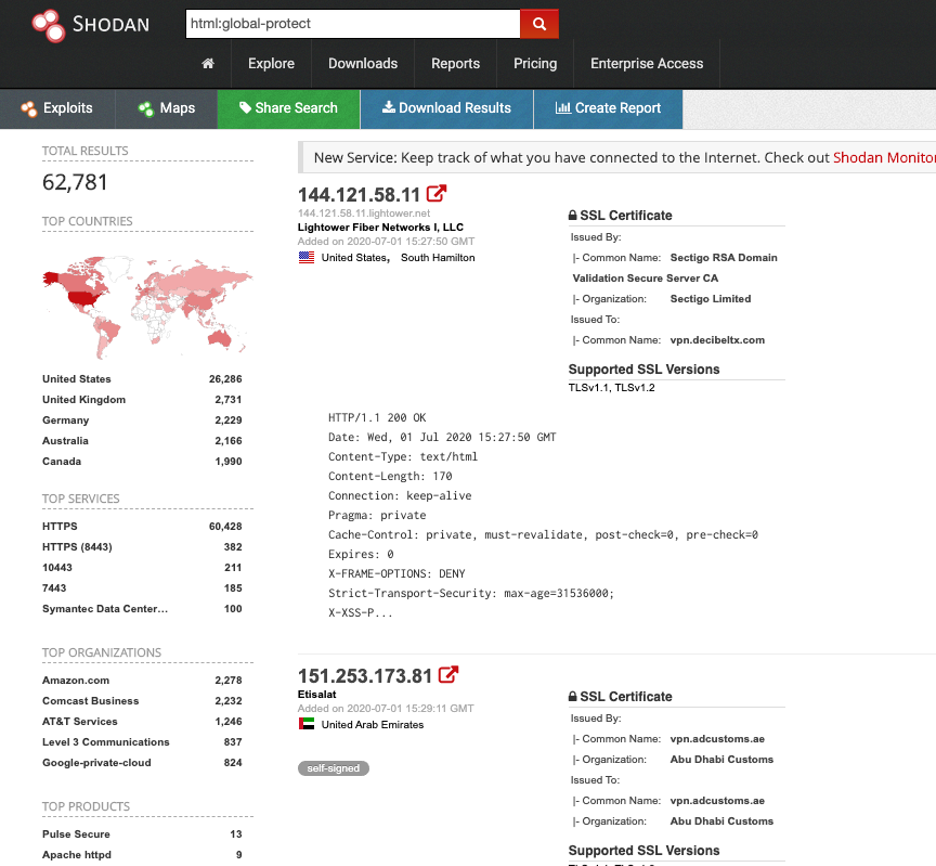936x866 pixels.
Task: Open the Reports menu item
Action: [455, 63]
